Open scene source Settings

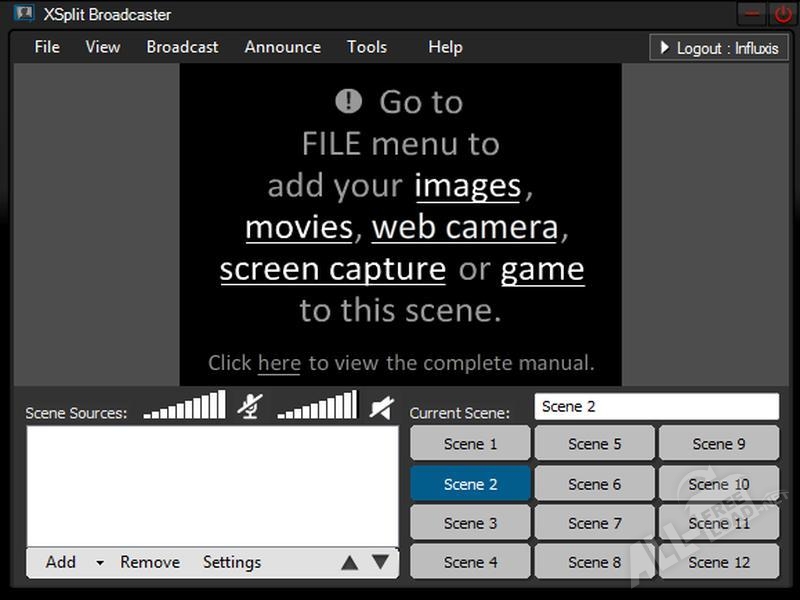click(x=232, y=562)
